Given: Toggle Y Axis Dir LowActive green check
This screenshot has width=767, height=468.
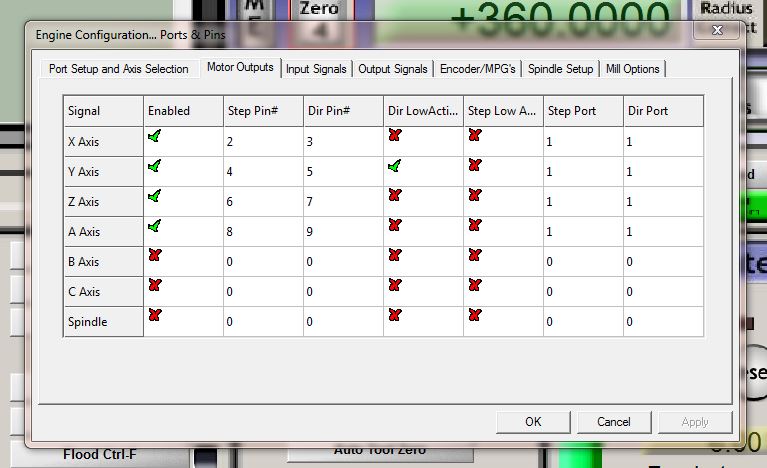Looking at the screenshot, I should tap(394, 166).
